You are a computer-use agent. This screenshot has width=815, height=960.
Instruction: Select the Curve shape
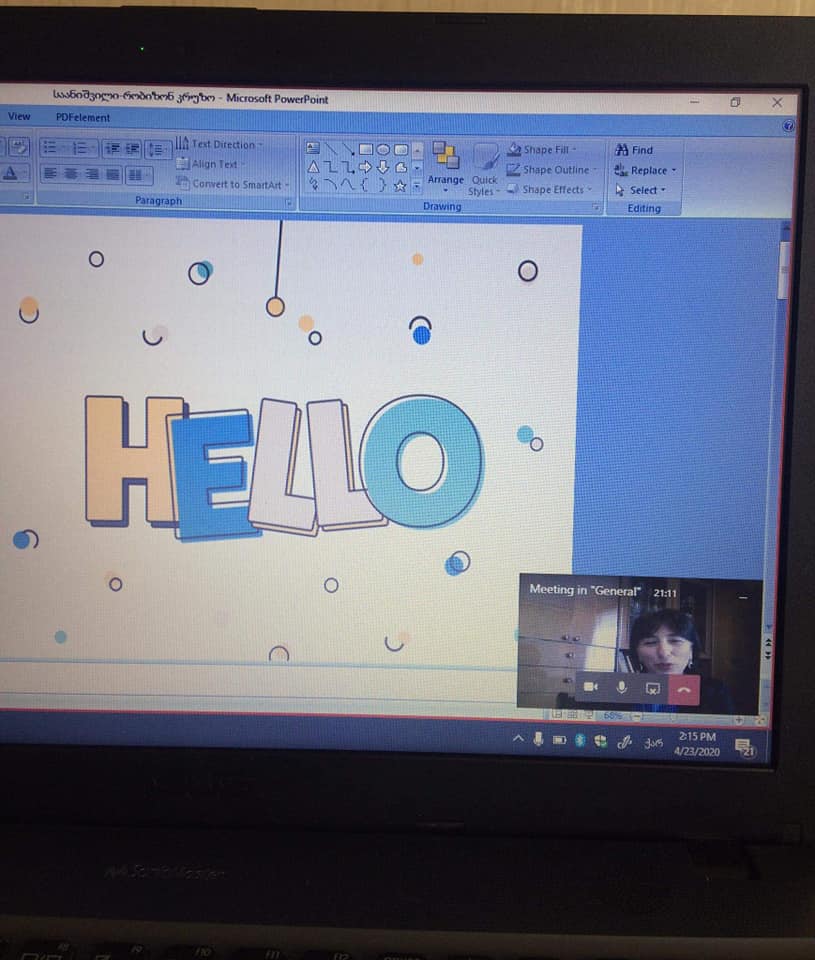click(x=348, y=185)
